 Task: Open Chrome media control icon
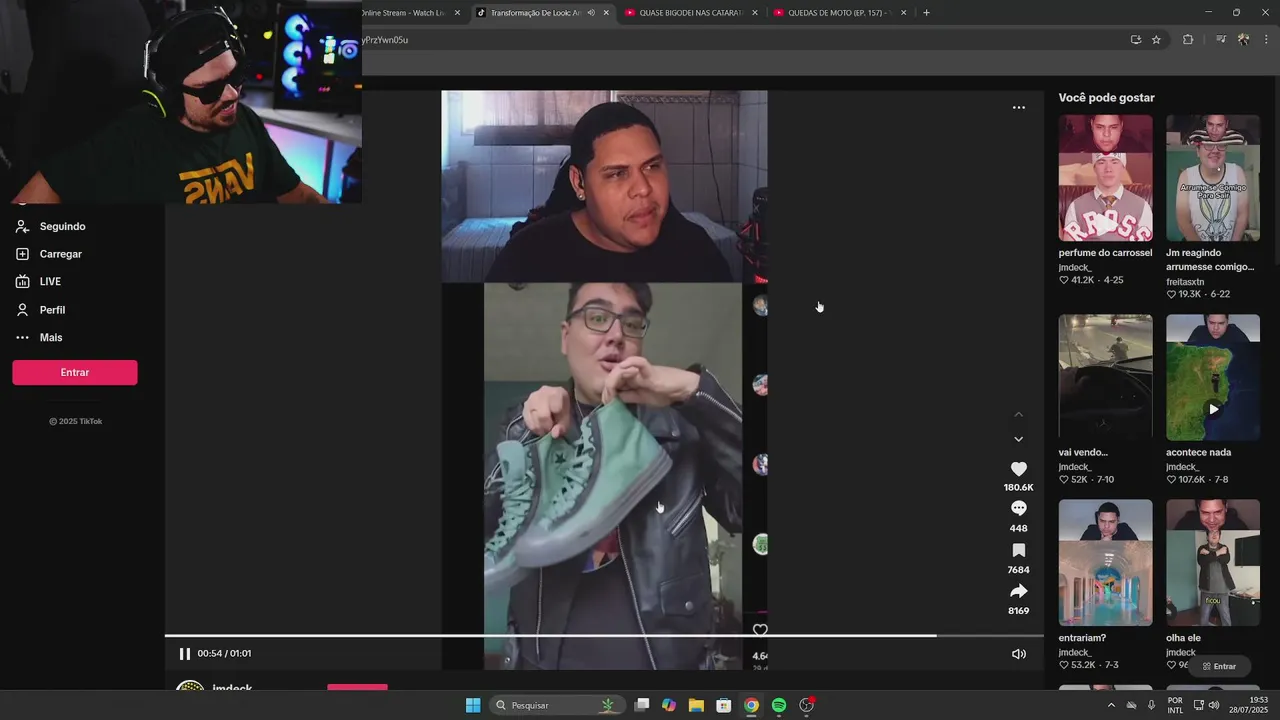tap(1221, 40)
